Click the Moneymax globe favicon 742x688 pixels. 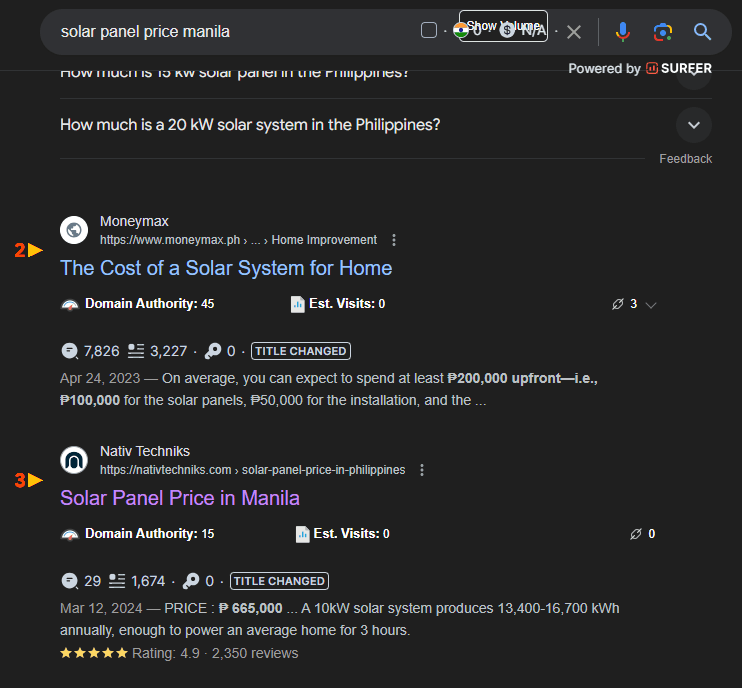point(74,230)
